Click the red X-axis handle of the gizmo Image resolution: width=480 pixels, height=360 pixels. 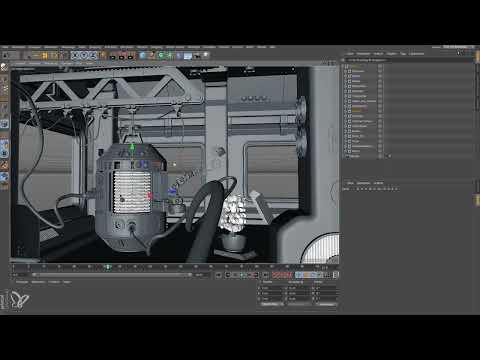[x=150, y=196]
